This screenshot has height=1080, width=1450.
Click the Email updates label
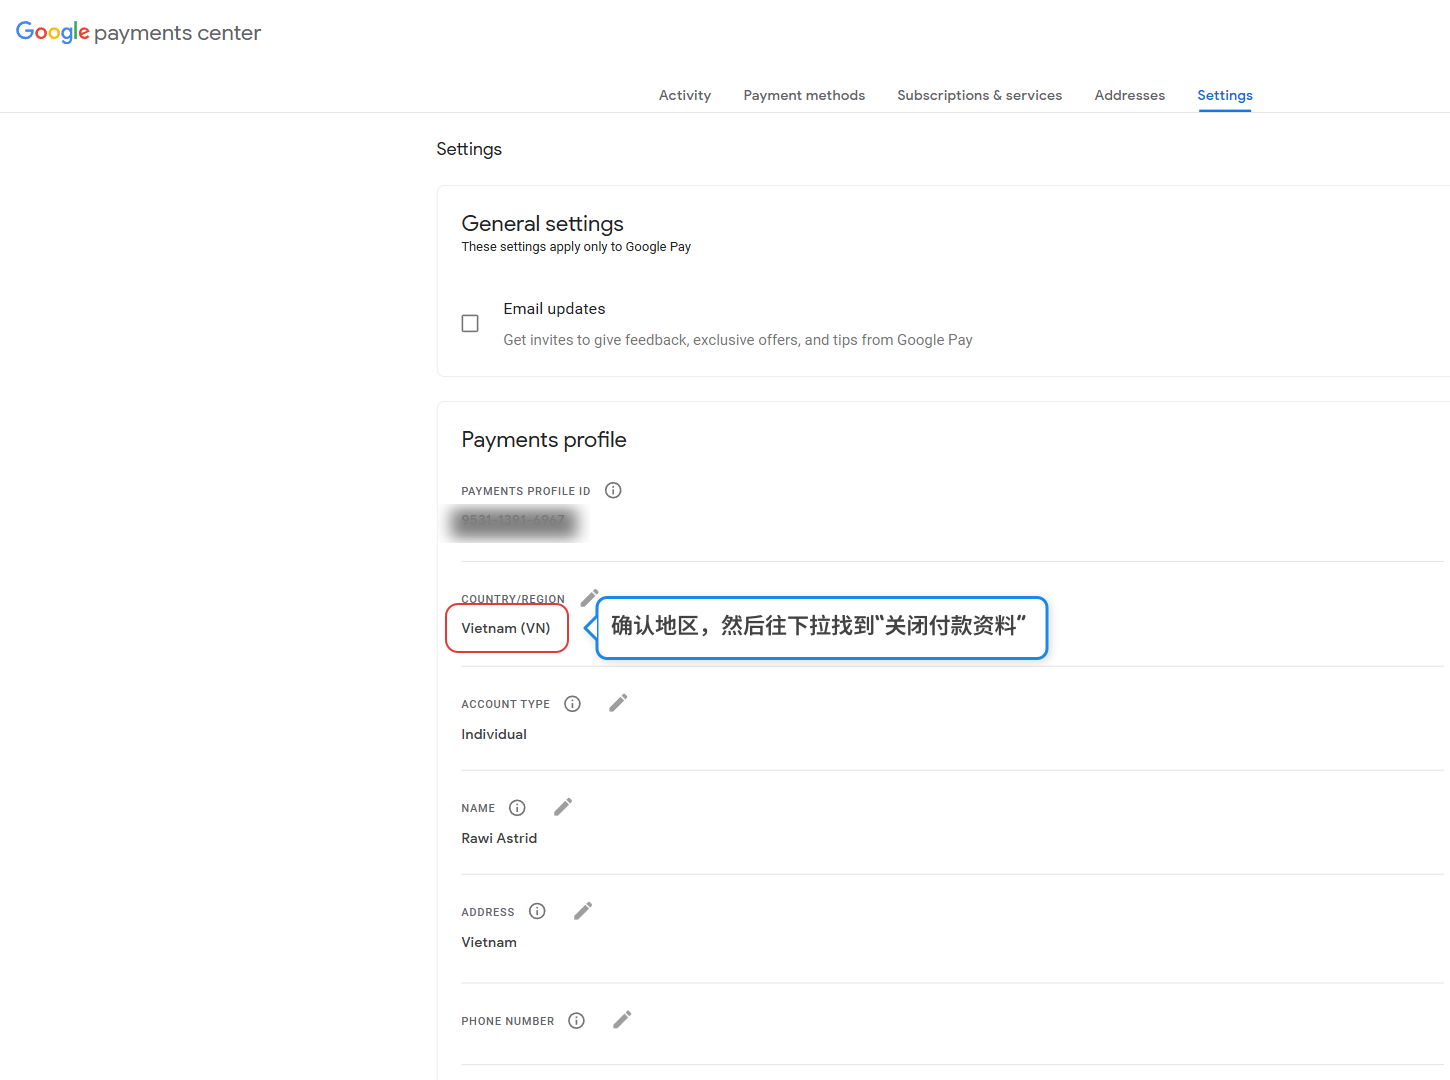pos(554,309)
